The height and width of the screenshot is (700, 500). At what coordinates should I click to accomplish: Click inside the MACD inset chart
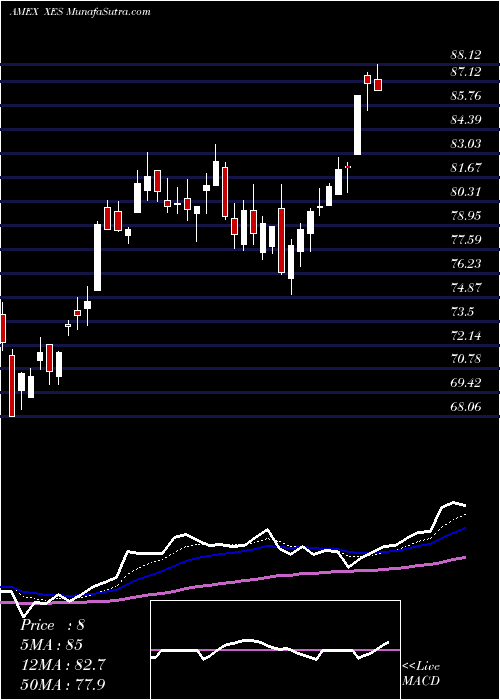(x=275, y=650)
